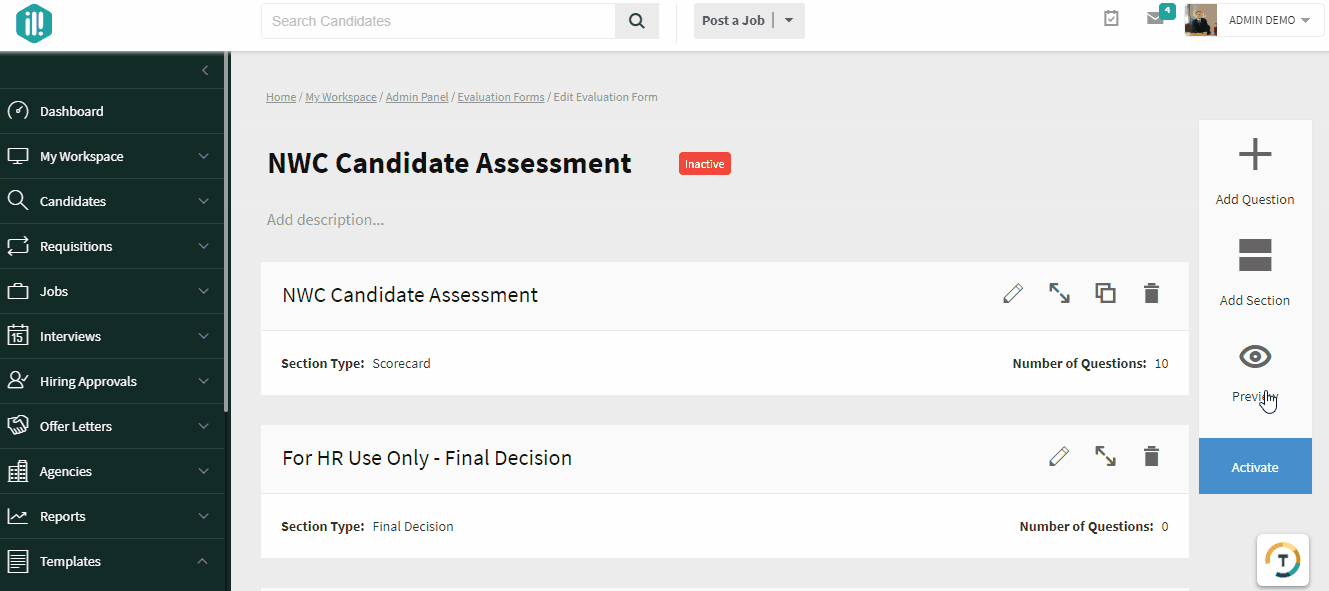Expand the NWC Candidate Assessment section arrows icon

(x=1059, y=293)
